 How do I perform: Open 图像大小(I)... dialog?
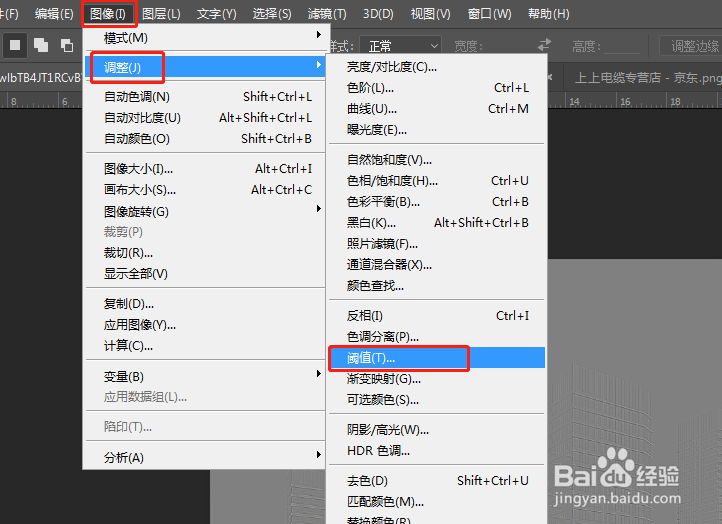pyautogui.click(x=205, y=169)
